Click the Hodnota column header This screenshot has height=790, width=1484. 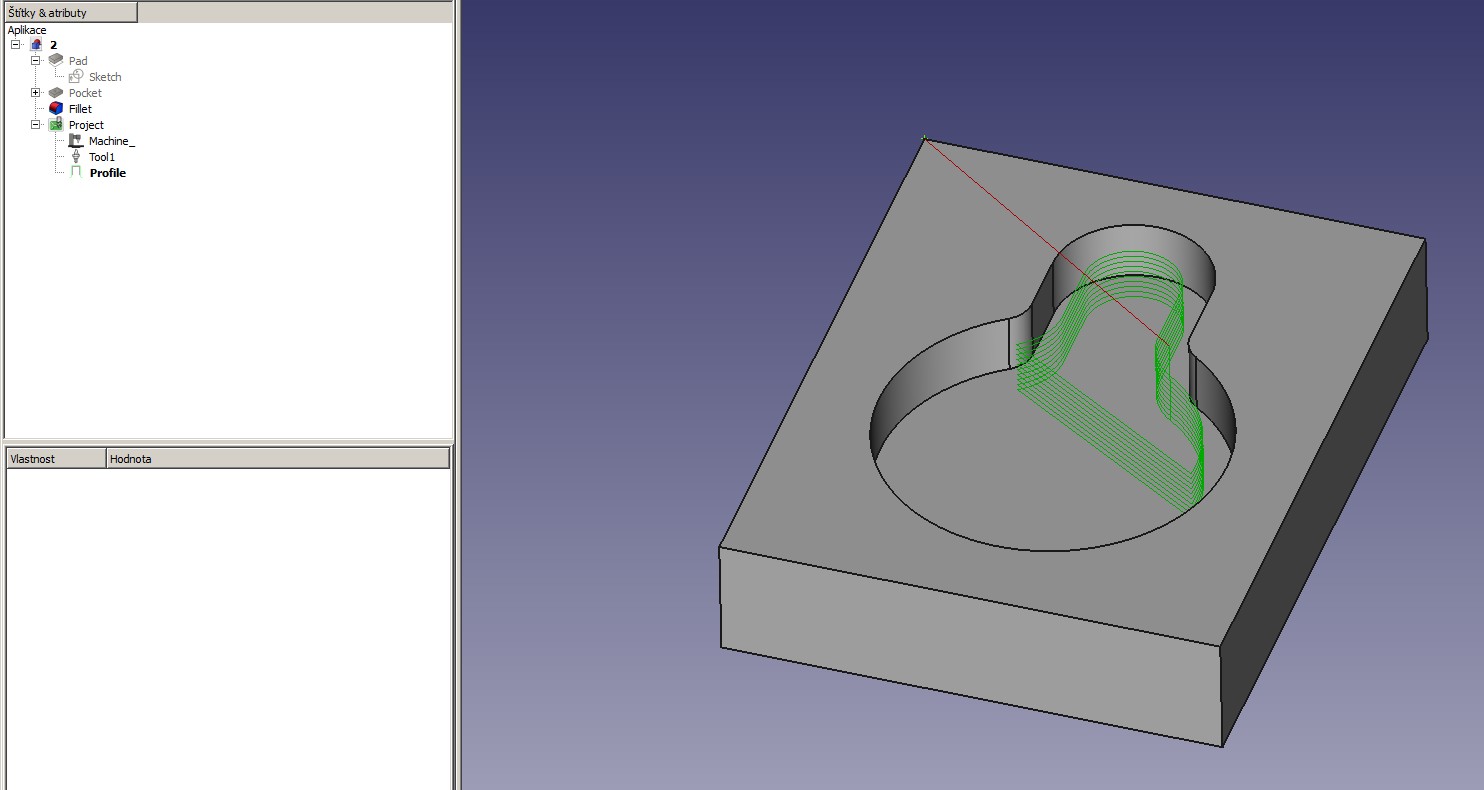[x=277, y=459]
